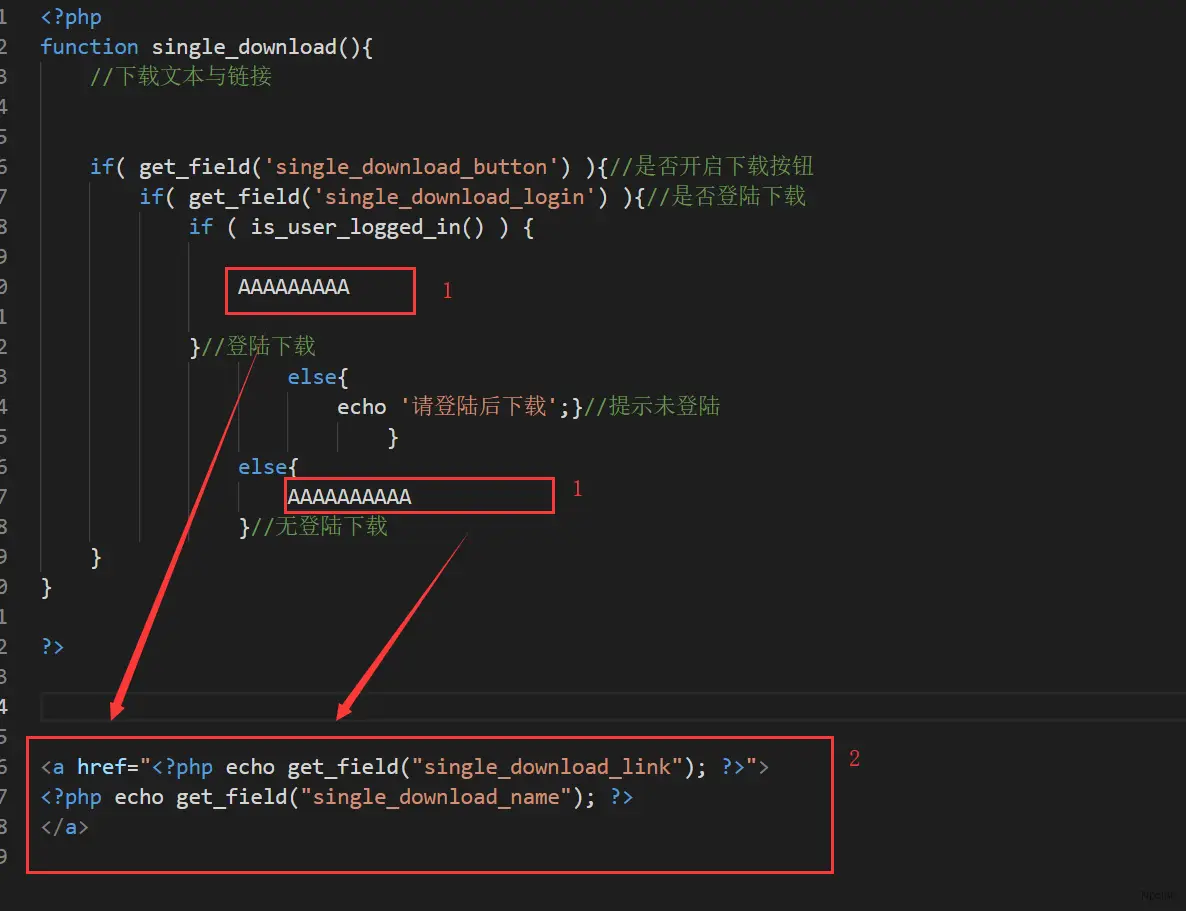Click the comment '//无登陆下载'
This screenshot has width=1186, height=911.
tap(319, 527)
